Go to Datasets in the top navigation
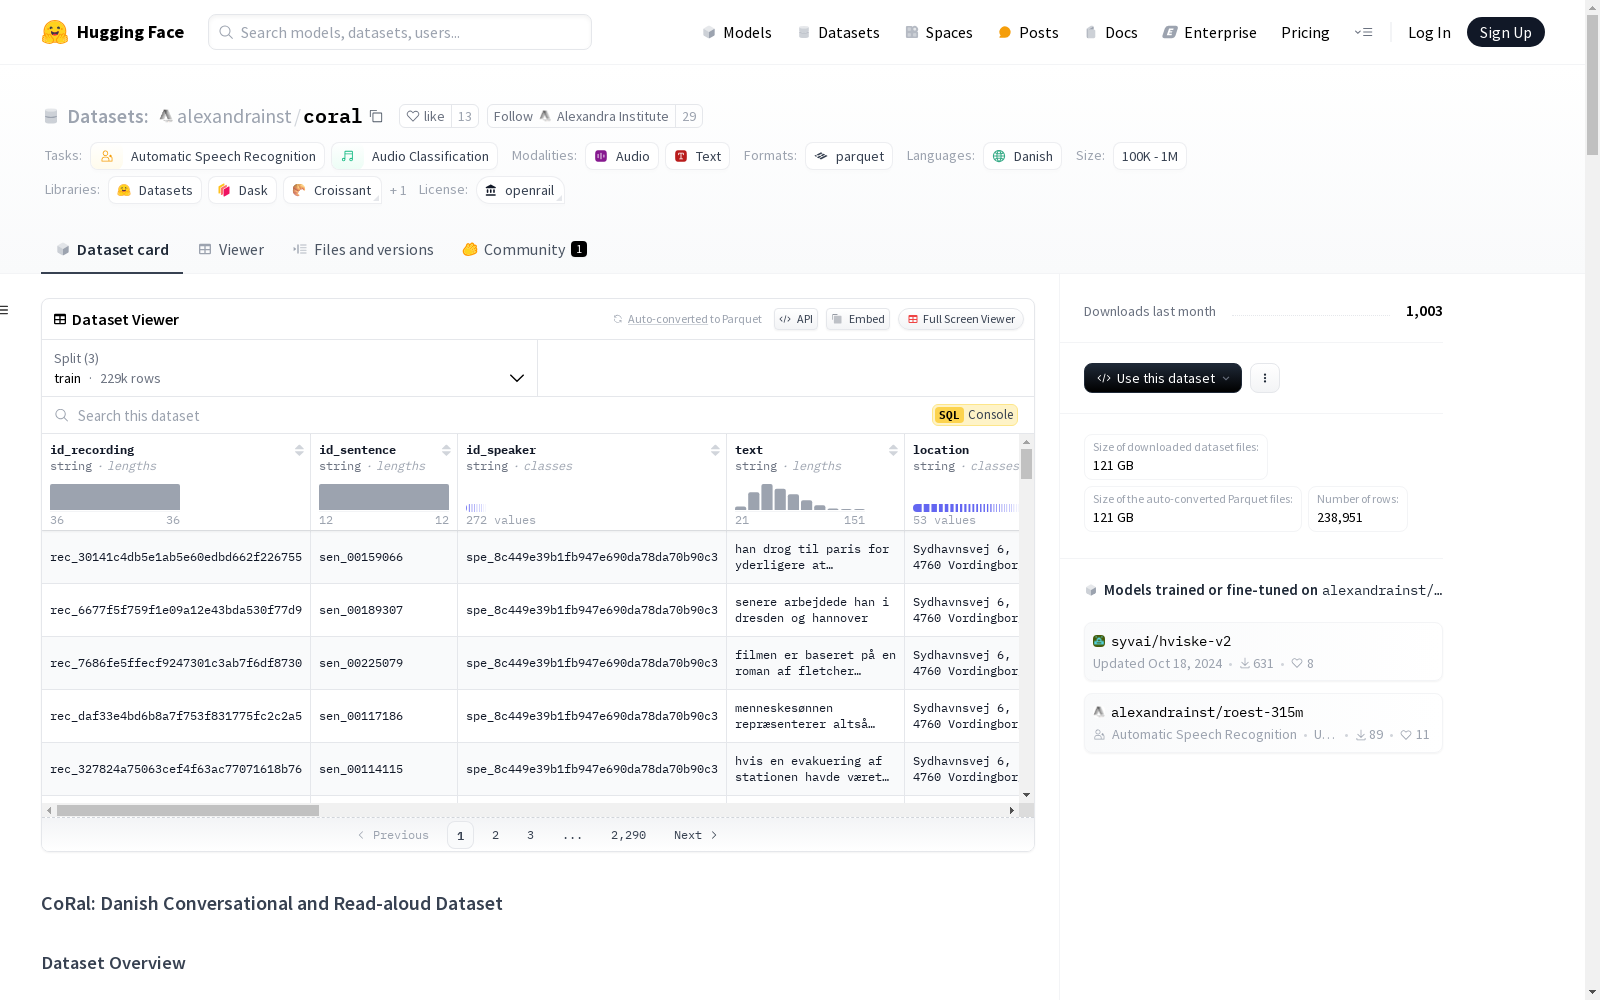This screenshot has width=1600, height=1000. (x=838, y=32)
